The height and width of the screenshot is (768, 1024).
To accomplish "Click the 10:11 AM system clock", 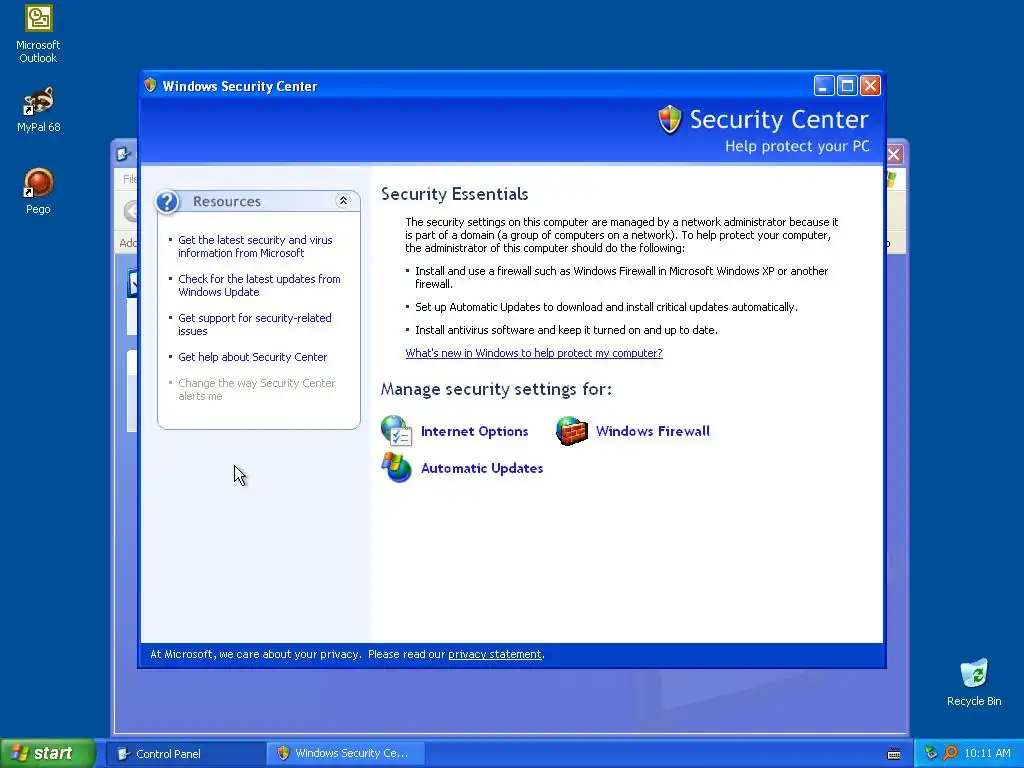I will tap(987, 753).
